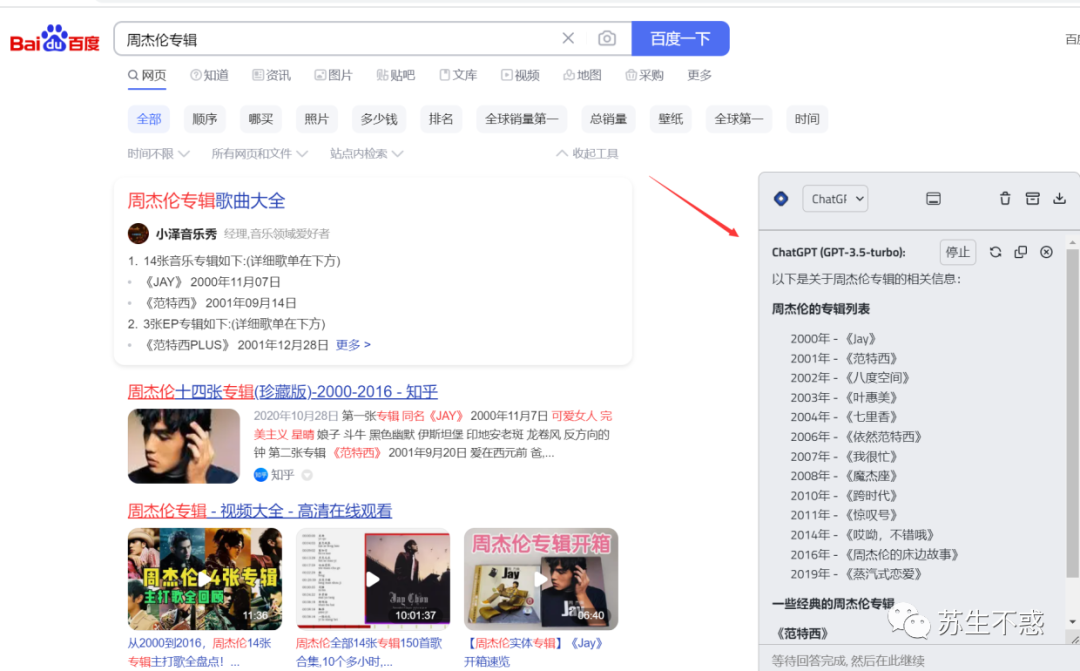Viewport: 1080px width, 671px height.
Task: Select the 照片 filter chip
Action: point(316,119)
